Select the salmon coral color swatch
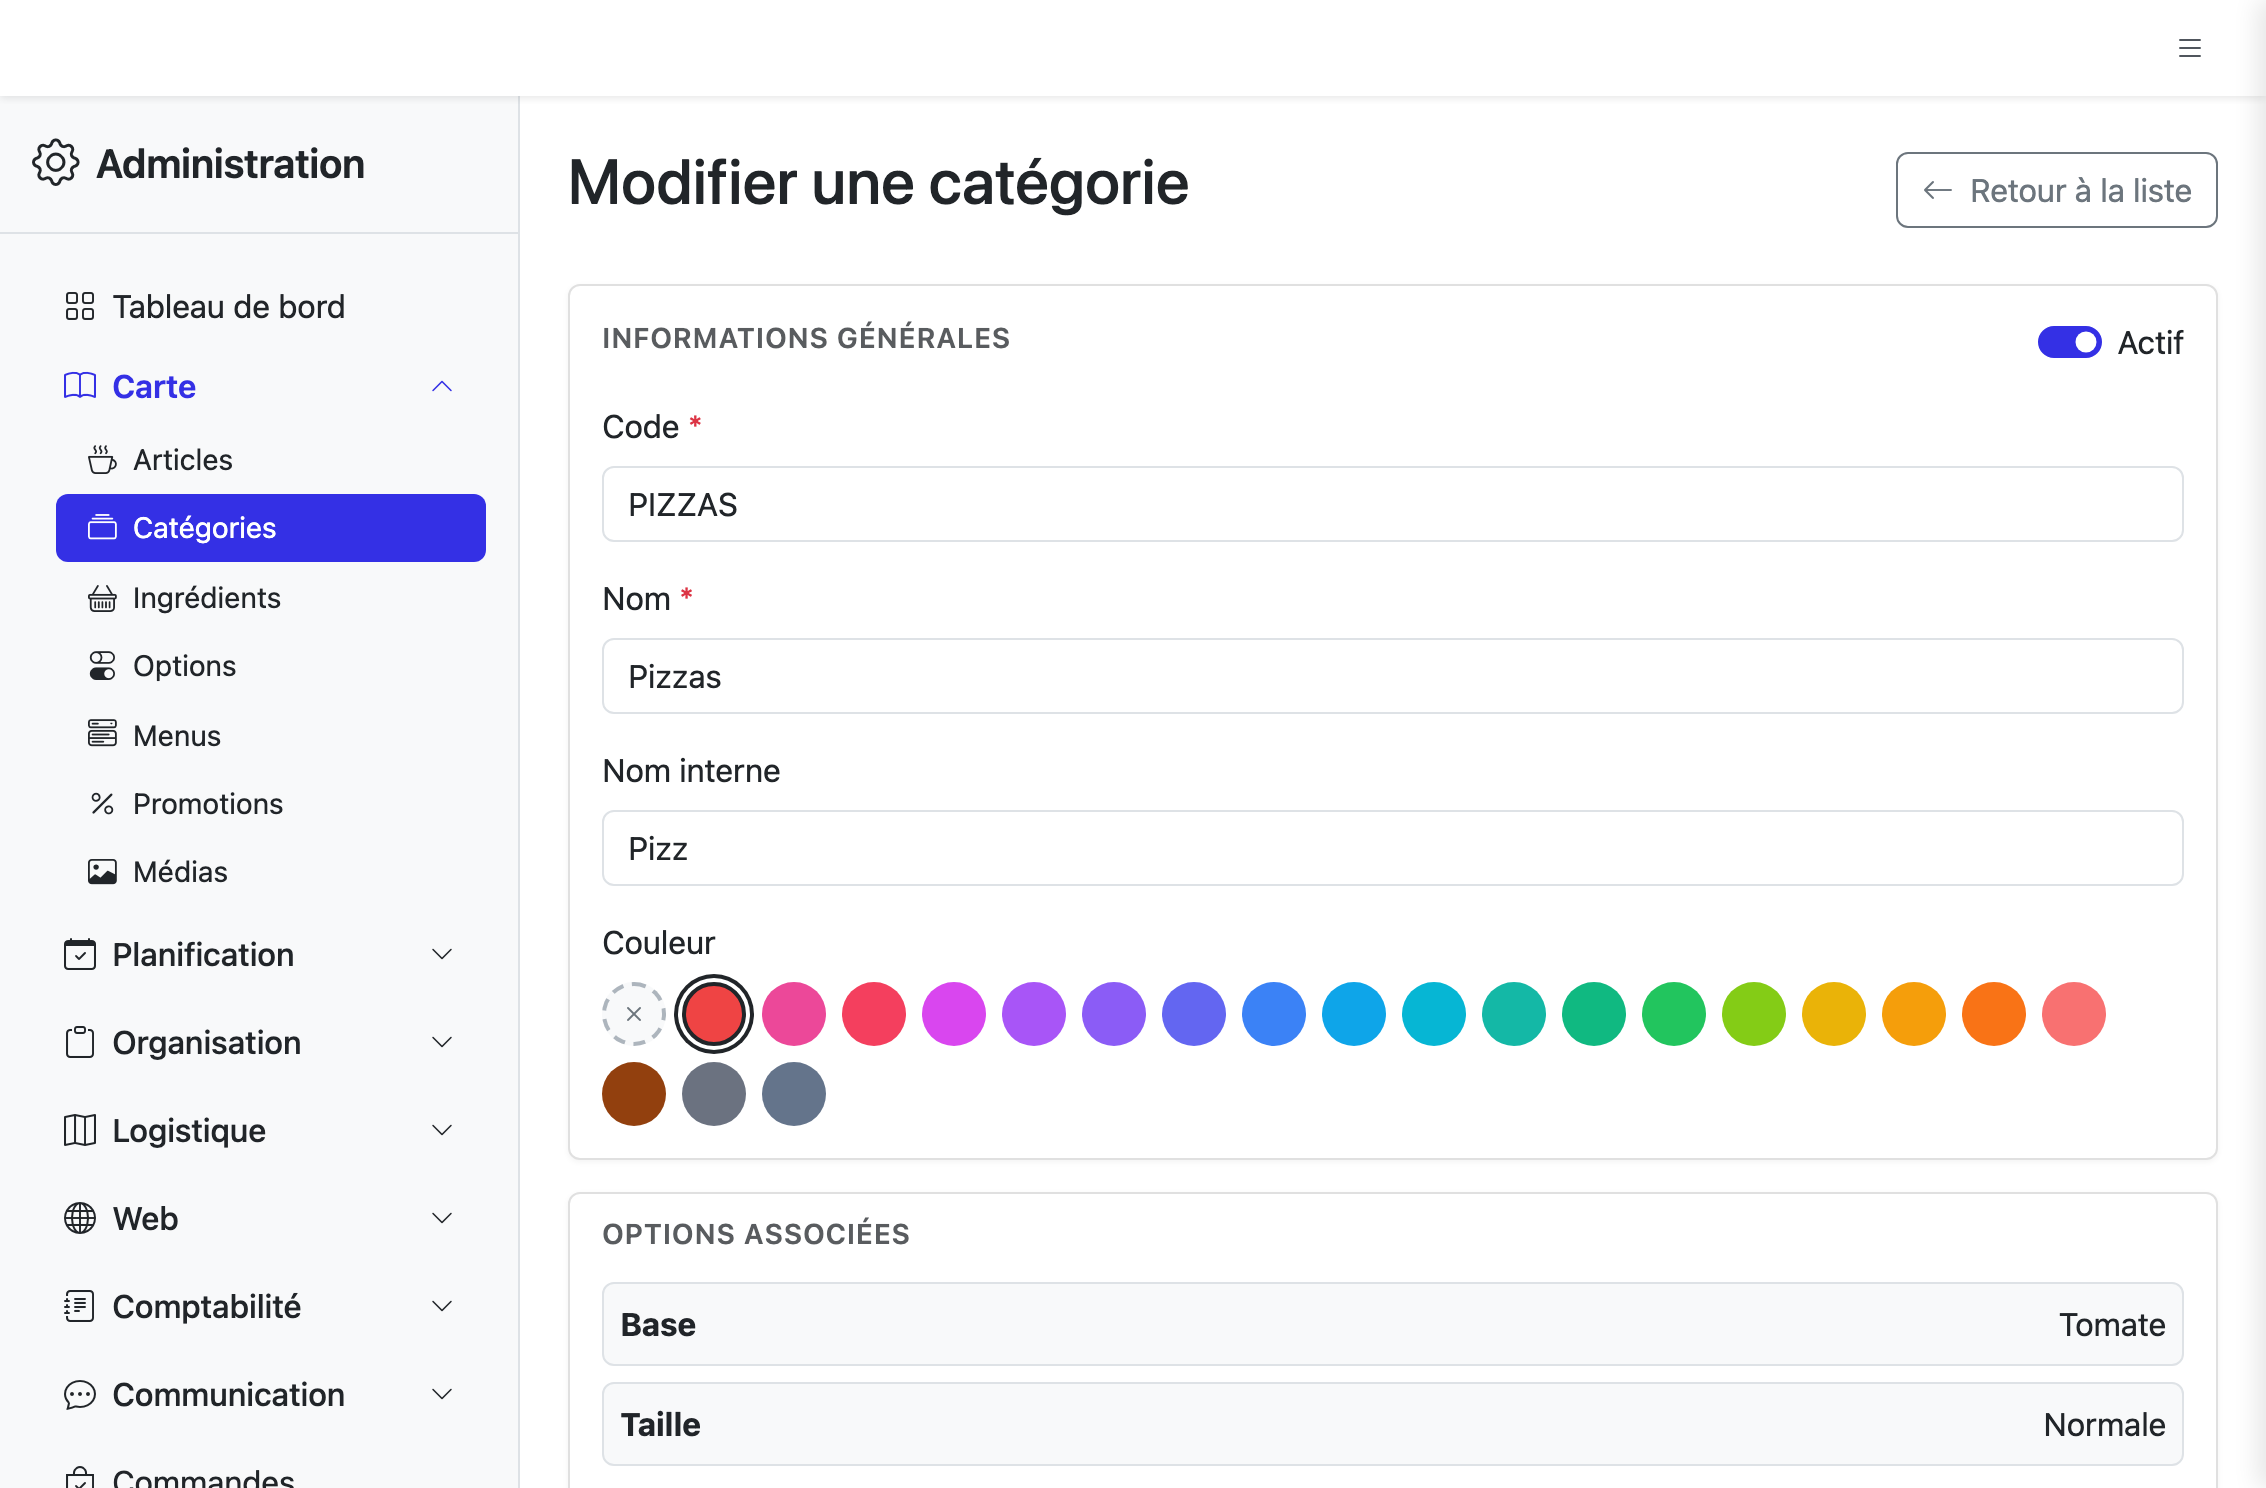This screenshot has height=1488, width=2266. coord(2074,1014)
